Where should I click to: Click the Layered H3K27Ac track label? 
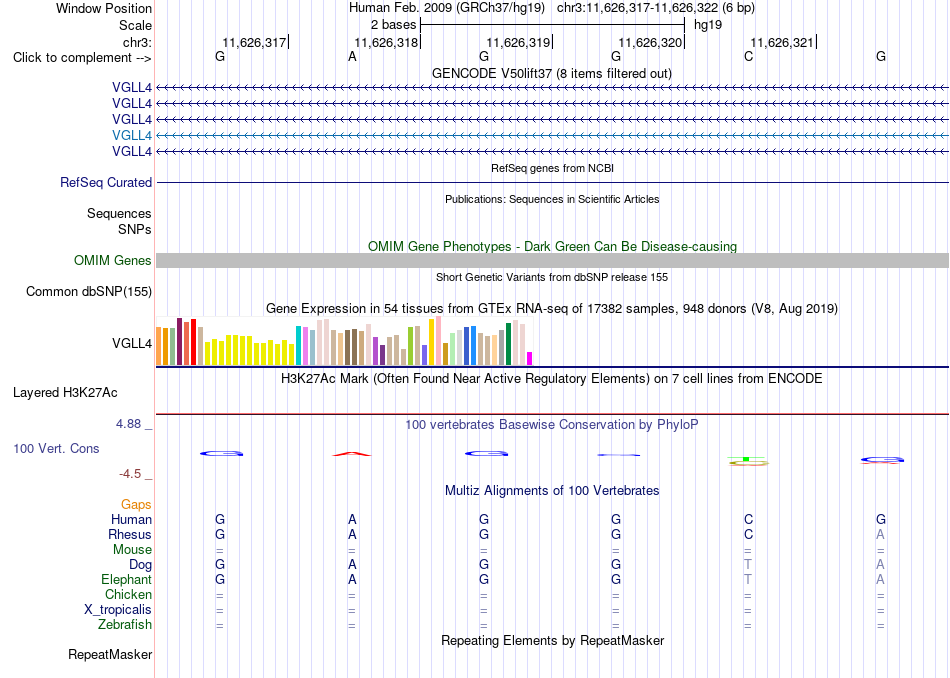pyautogui.click(x=65, y=393)
